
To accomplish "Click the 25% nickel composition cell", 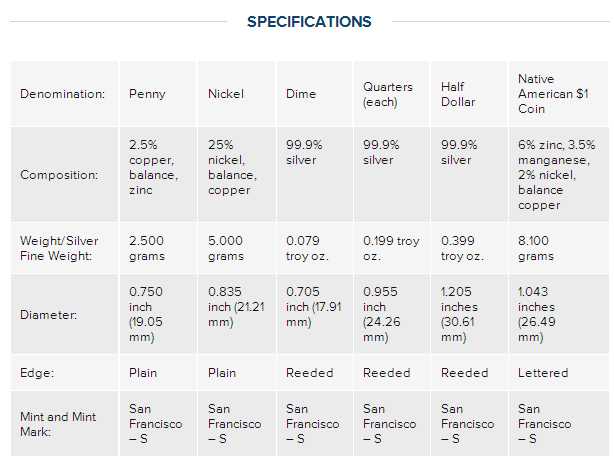I will tap(231, 167).
